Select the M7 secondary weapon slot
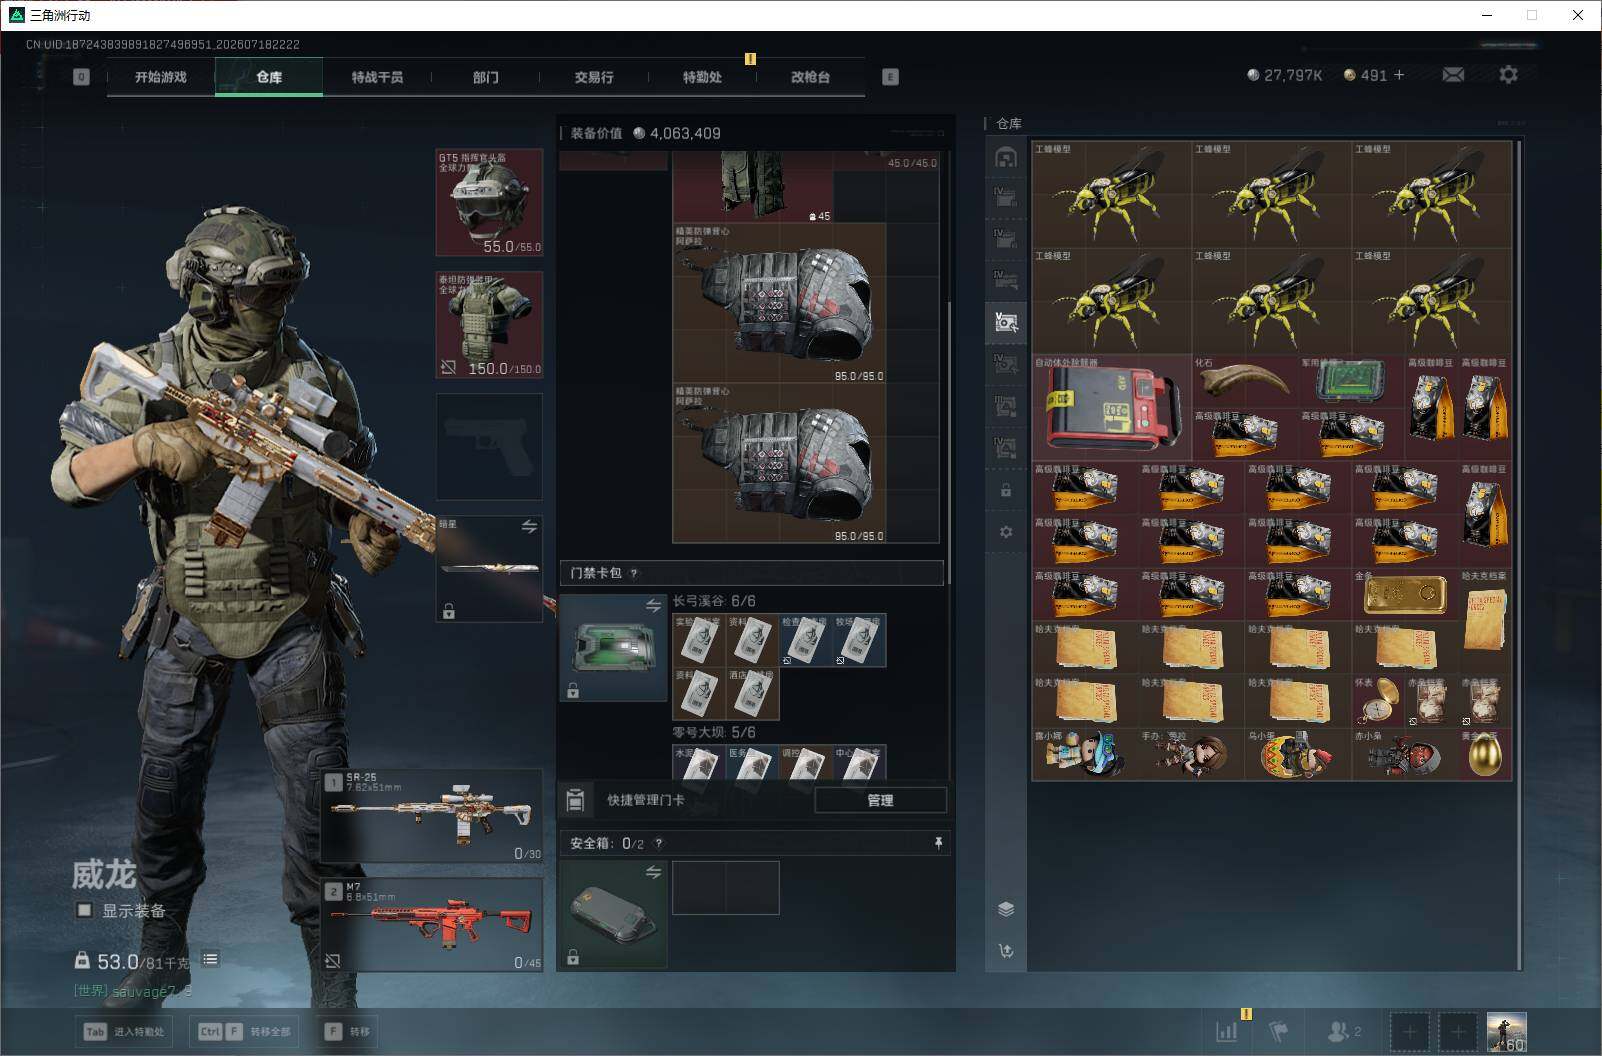The width and height of the screenshot is (1602, 1056). click(431, 925)
